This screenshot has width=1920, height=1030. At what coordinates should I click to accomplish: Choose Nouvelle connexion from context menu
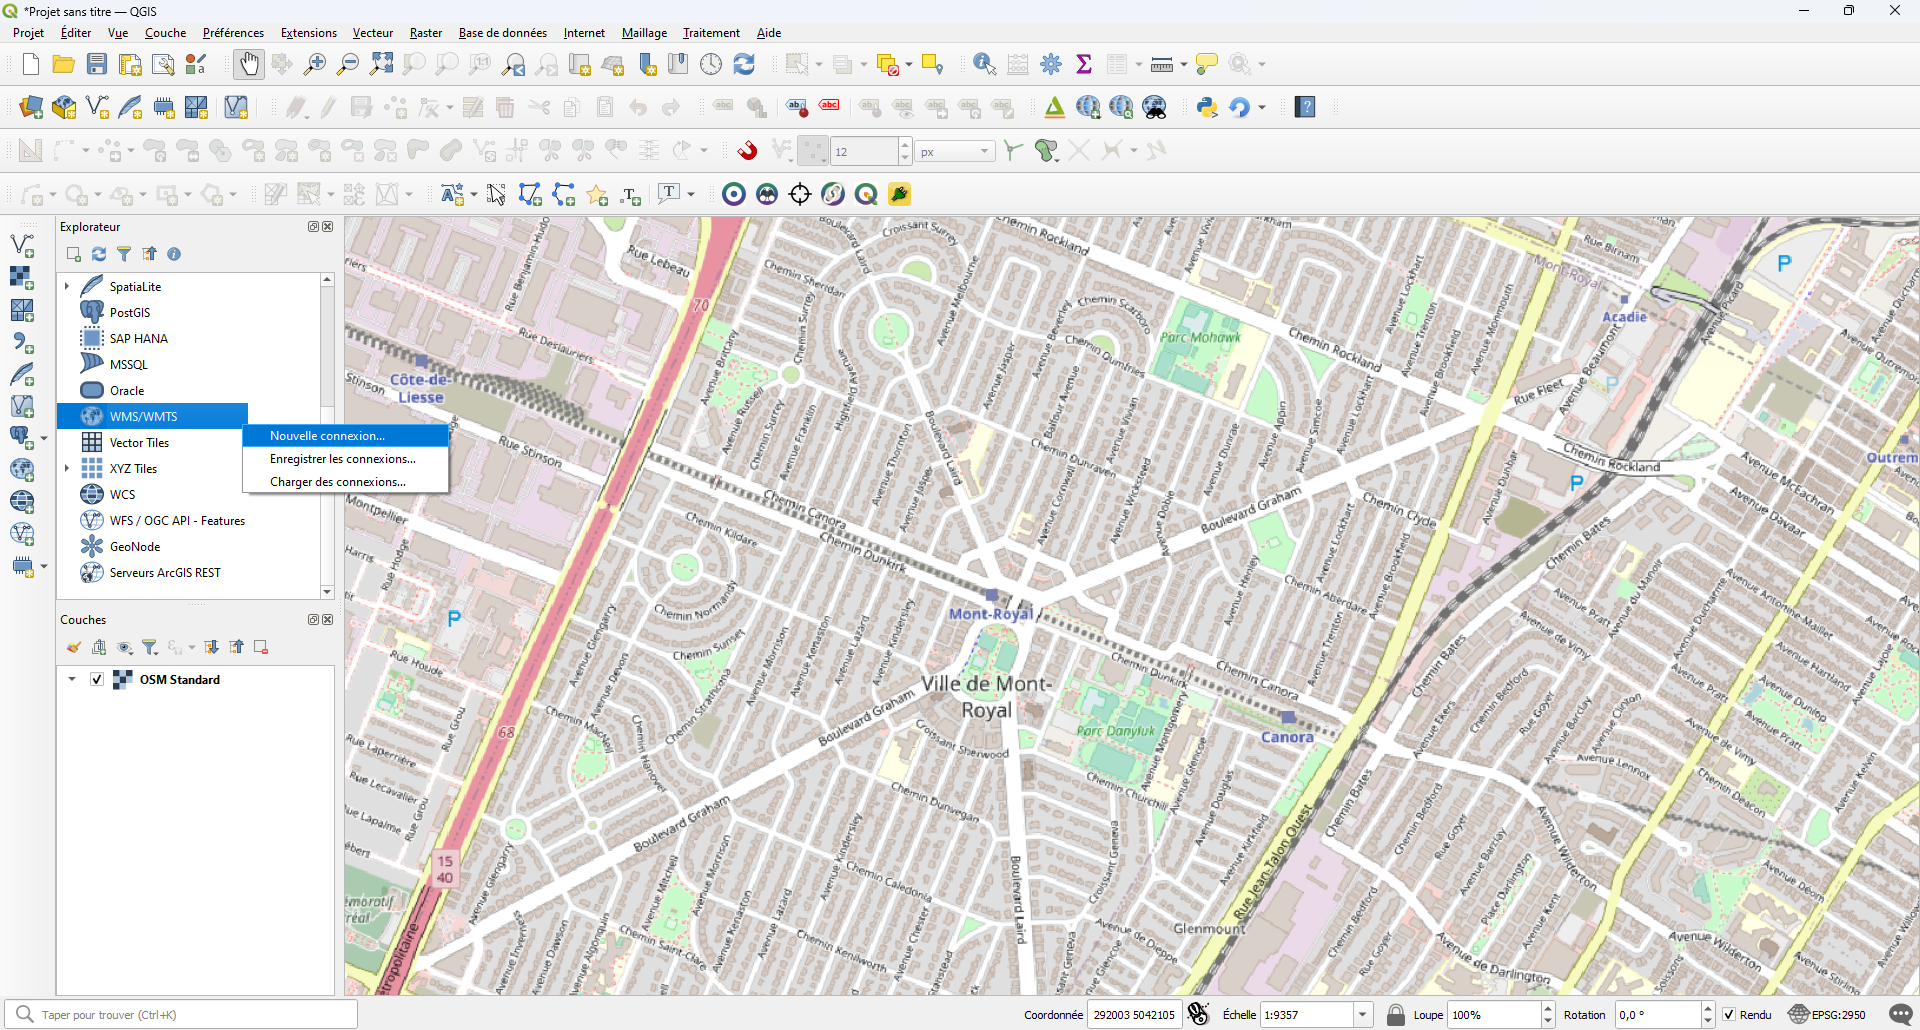(x=327, y=436)
